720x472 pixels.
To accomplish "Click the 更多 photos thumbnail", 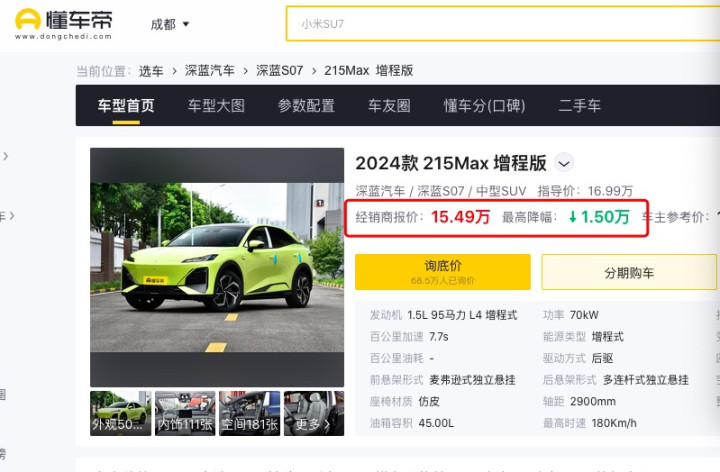I will click(314, 413).
